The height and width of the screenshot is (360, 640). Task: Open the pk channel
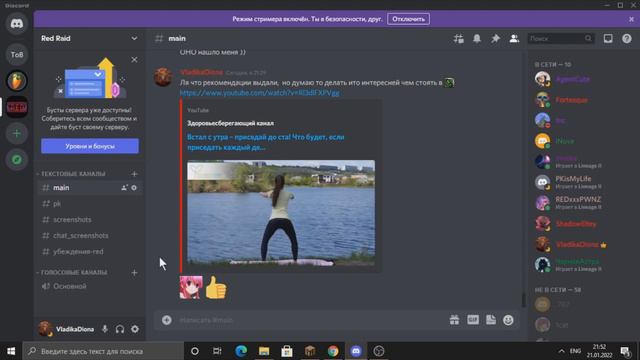90,204
